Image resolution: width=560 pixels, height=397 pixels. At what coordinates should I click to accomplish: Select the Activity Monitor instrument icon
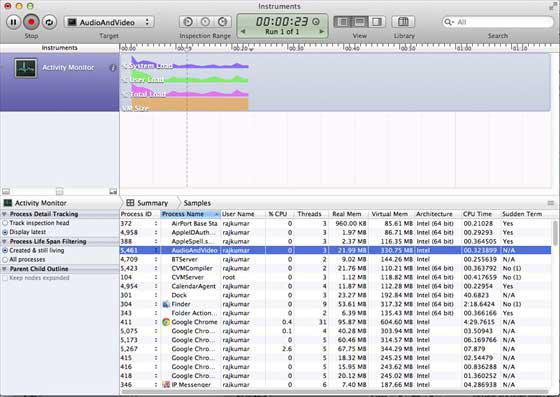point(25,68)
